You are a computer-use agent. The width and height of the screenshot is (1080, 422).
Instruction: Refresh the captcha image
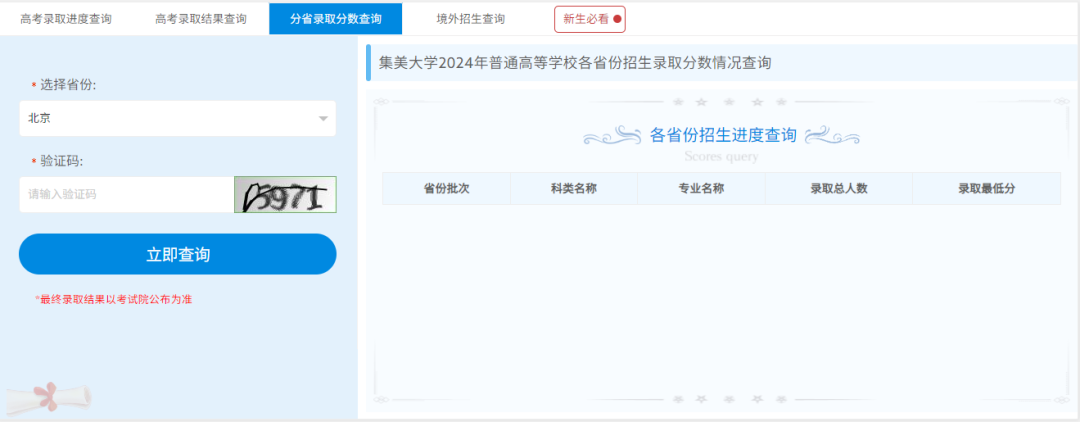[285, 194]
